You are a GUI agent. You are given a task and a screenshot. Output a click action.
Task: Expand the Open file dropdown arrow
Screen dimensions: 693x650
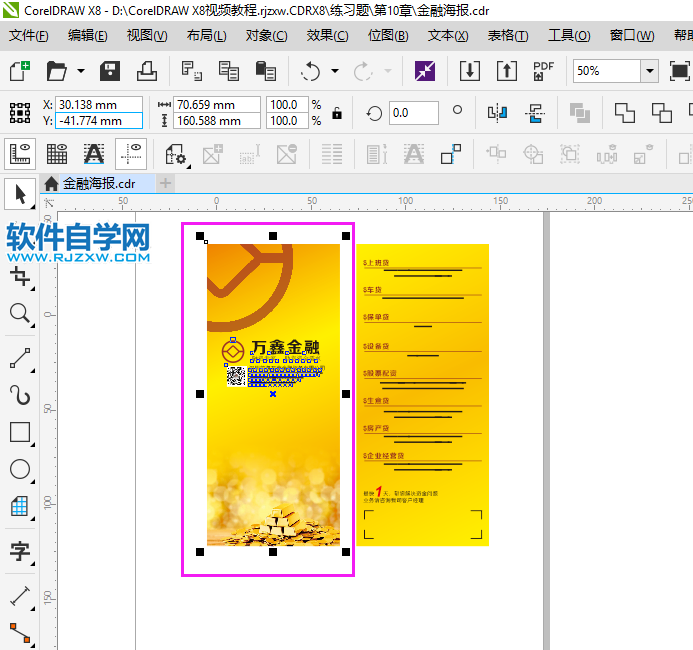[79, 72]
